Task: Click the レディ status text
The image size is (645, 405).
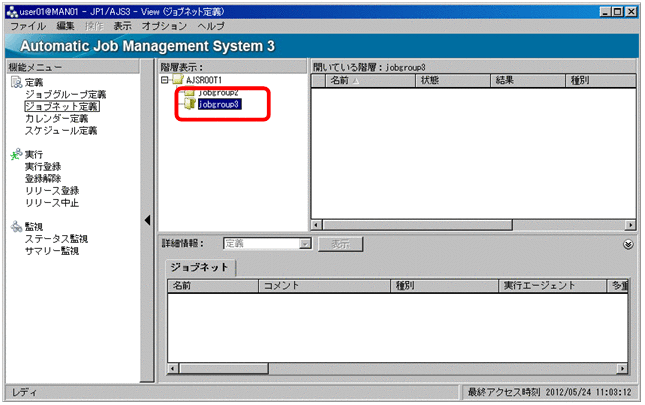Action: point(24,393)
